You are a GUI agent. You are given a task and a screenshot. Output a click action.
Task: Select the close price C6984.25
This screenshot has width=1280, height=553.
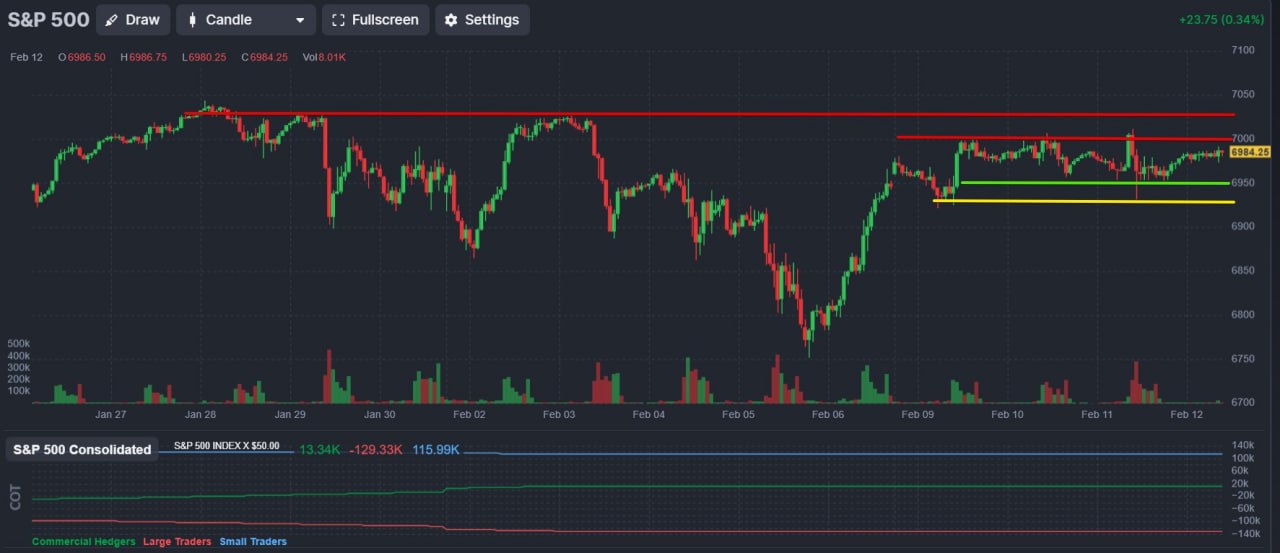click(x=264, y=57)
